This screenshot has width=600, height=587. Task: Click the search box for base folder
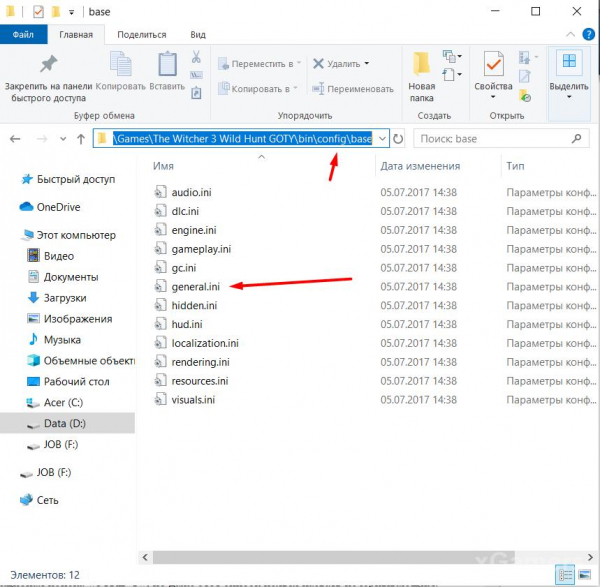tap(500, 139)
